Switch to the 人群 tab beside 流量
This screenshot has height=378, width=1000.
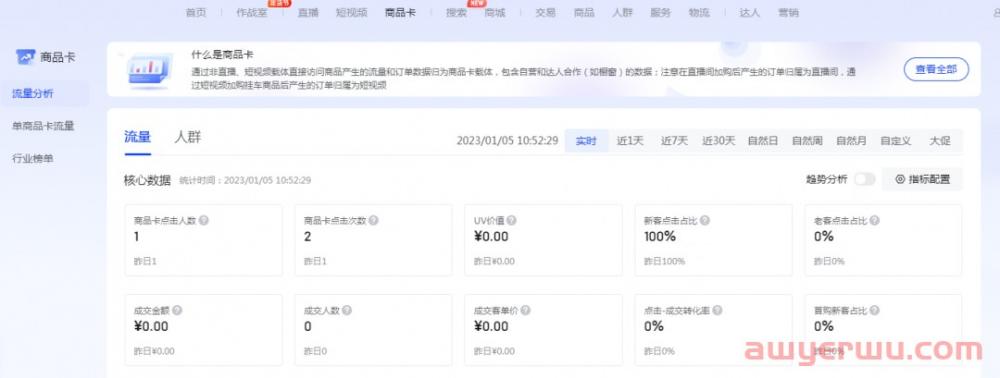click(x=188, y=137)
